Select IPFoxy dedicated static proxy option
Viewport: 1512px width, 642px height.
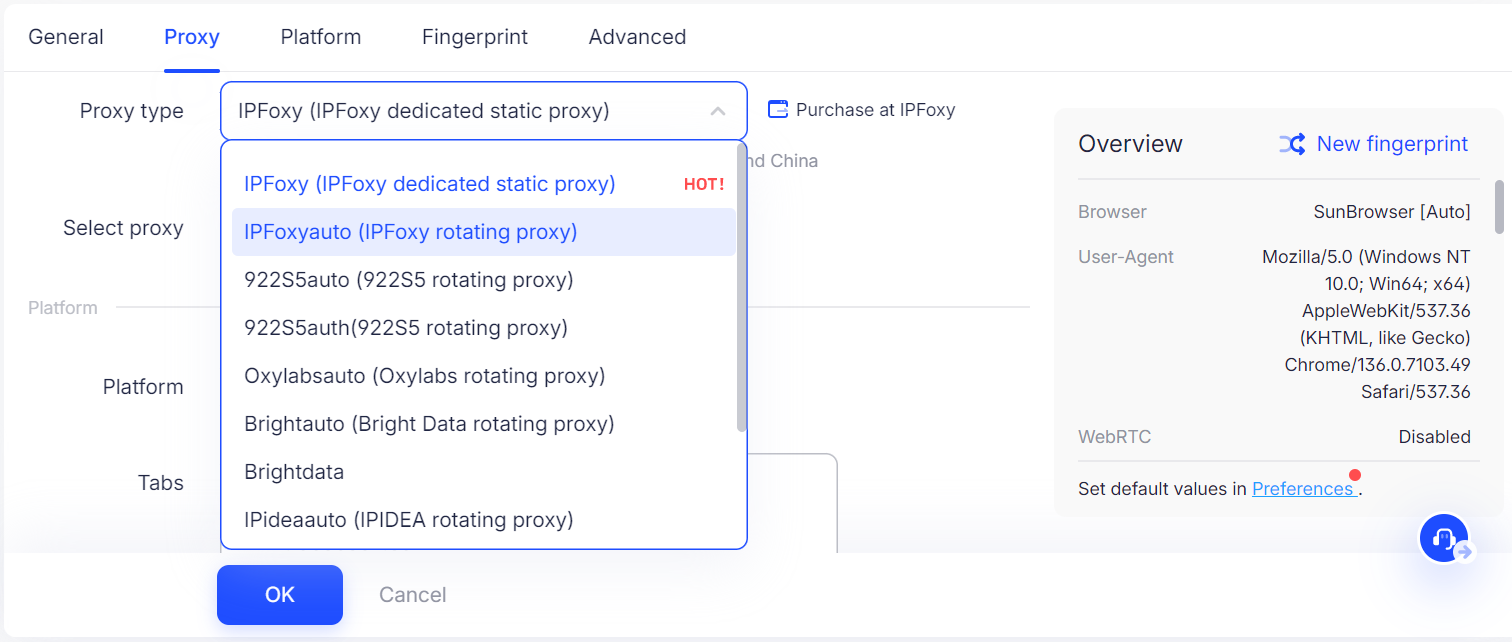point(430,184)
